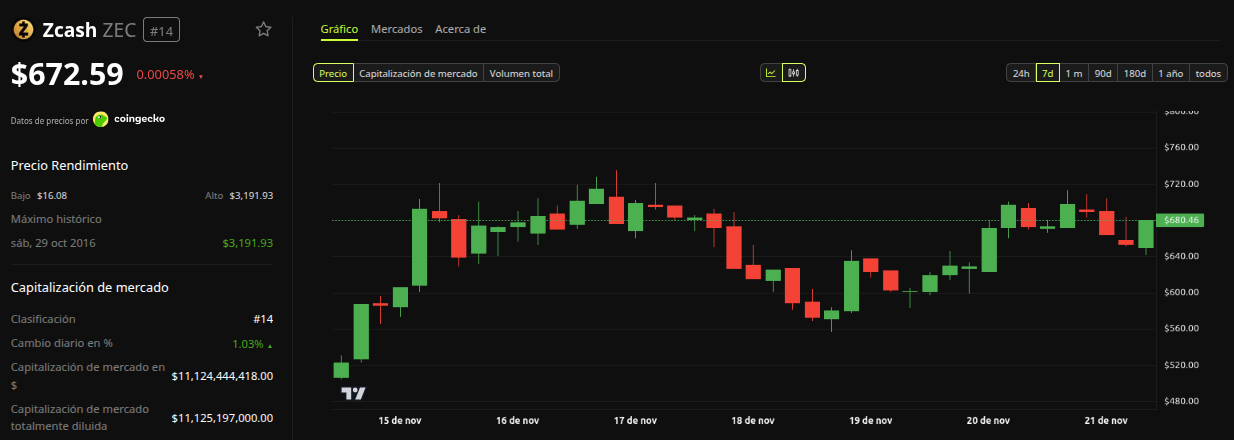Click the 20 de nov axis label
The width and height of the screenshot is (1234, 440).
pos(988,420)
